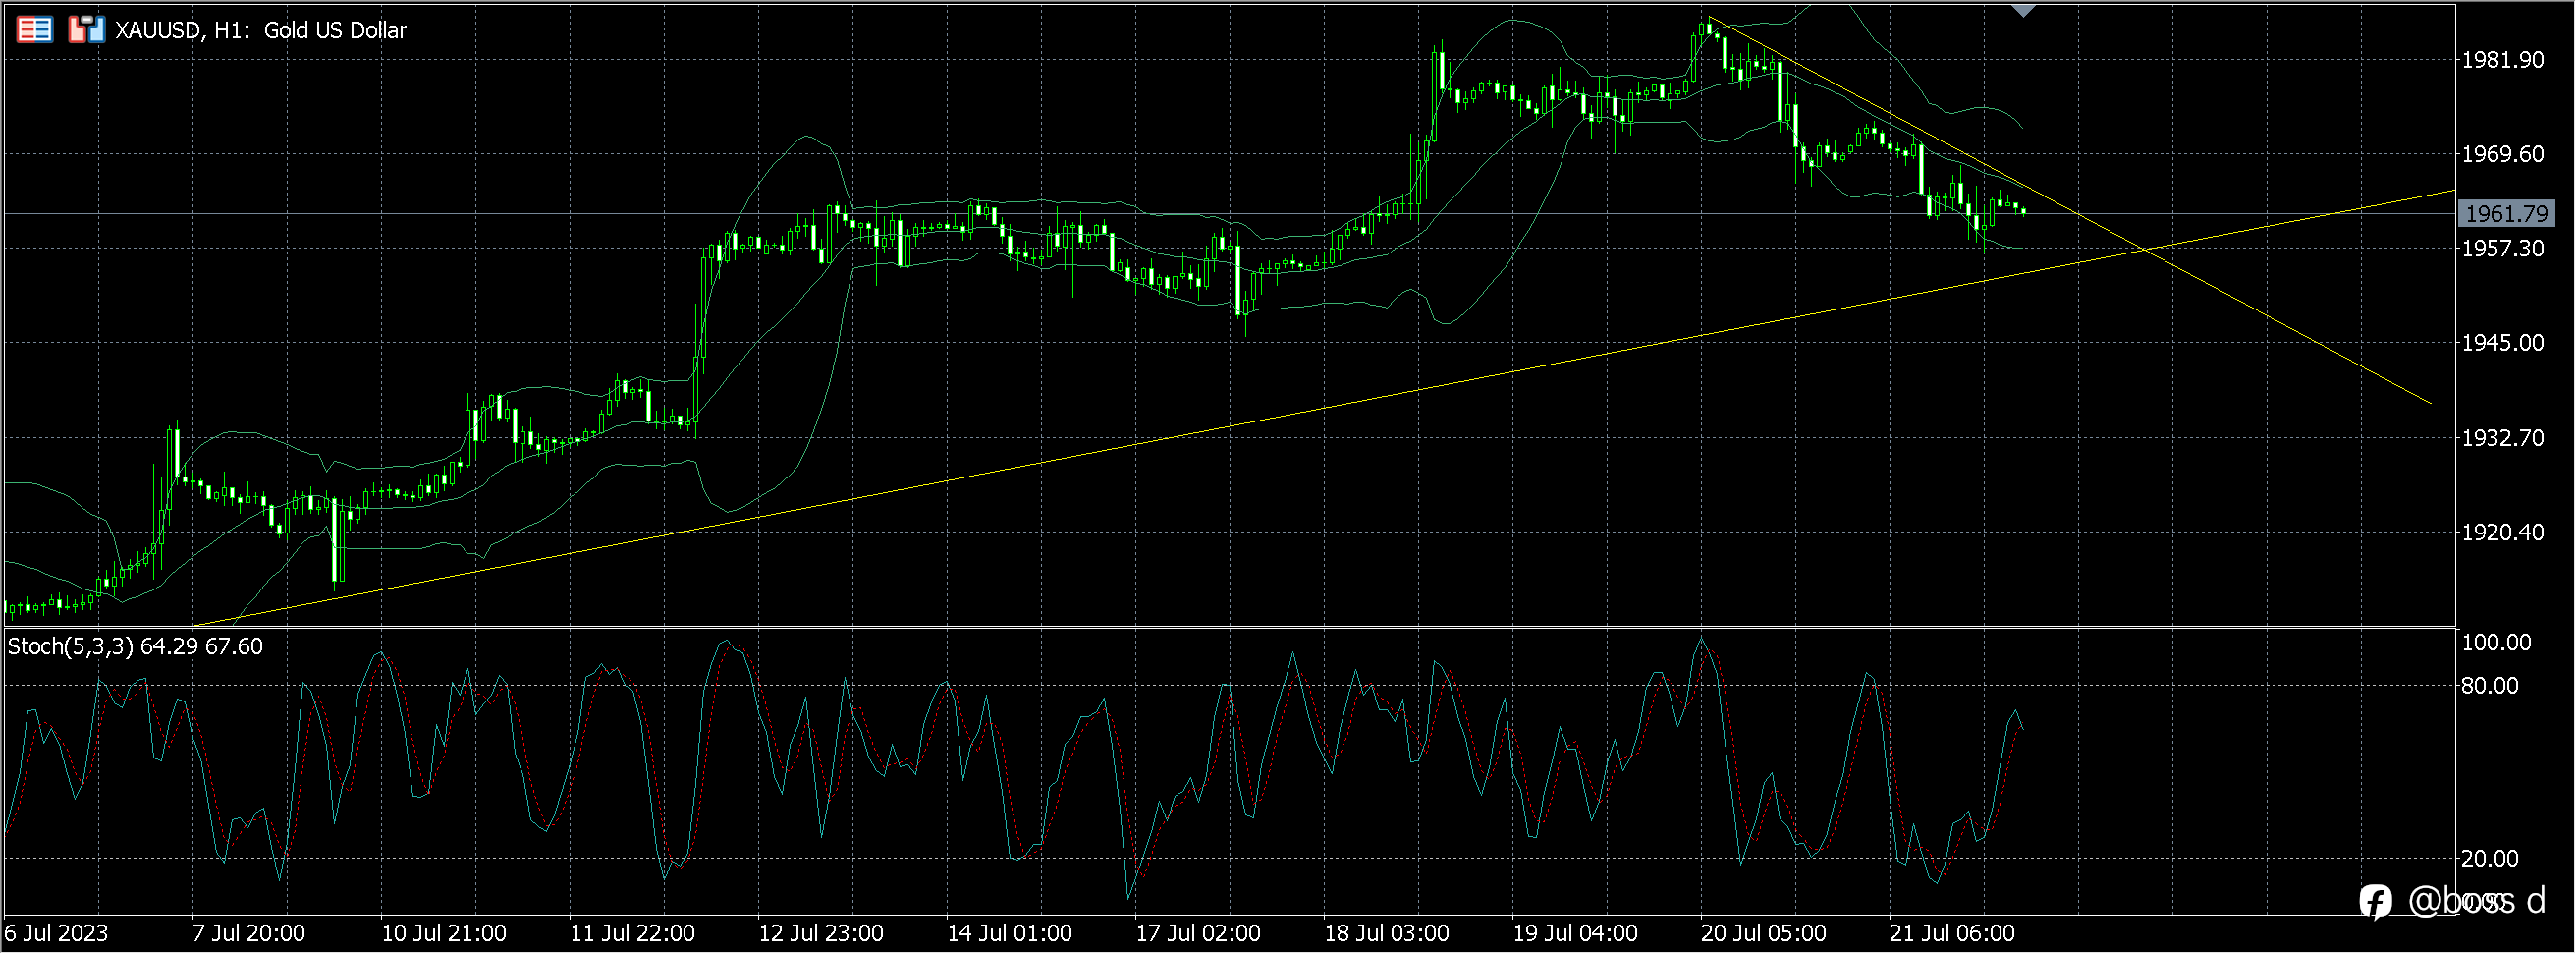Click the 12 Jul 23:00 time label
Viewport: 2576px width, 954px height.
click(x=821, y=934)
